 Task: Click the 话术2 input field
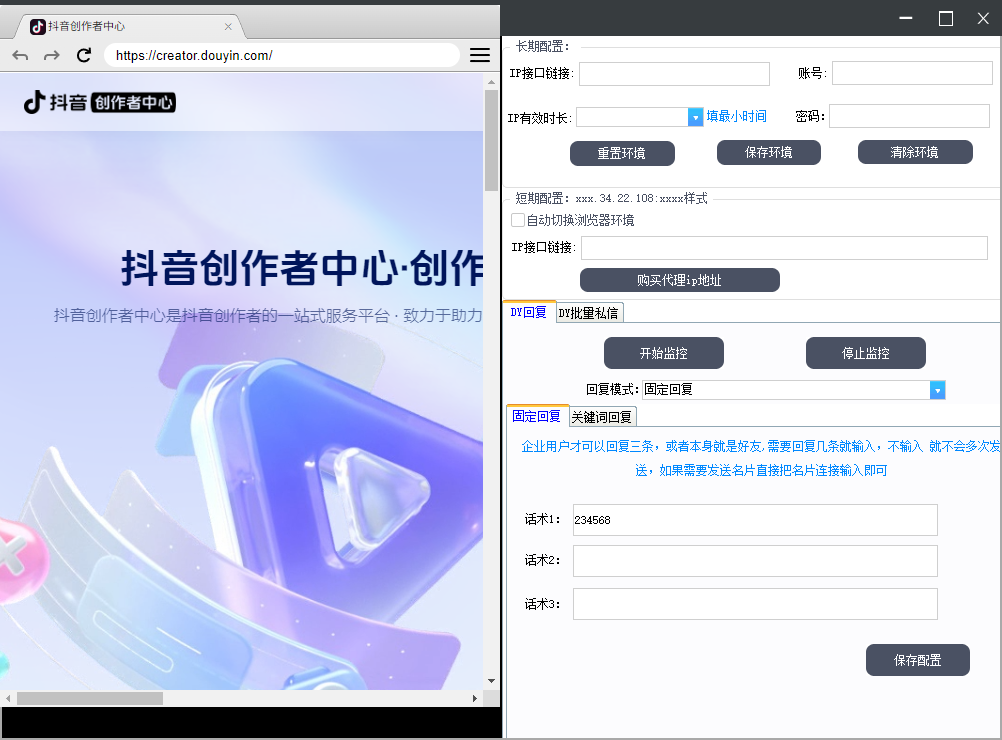pos(755,561)
